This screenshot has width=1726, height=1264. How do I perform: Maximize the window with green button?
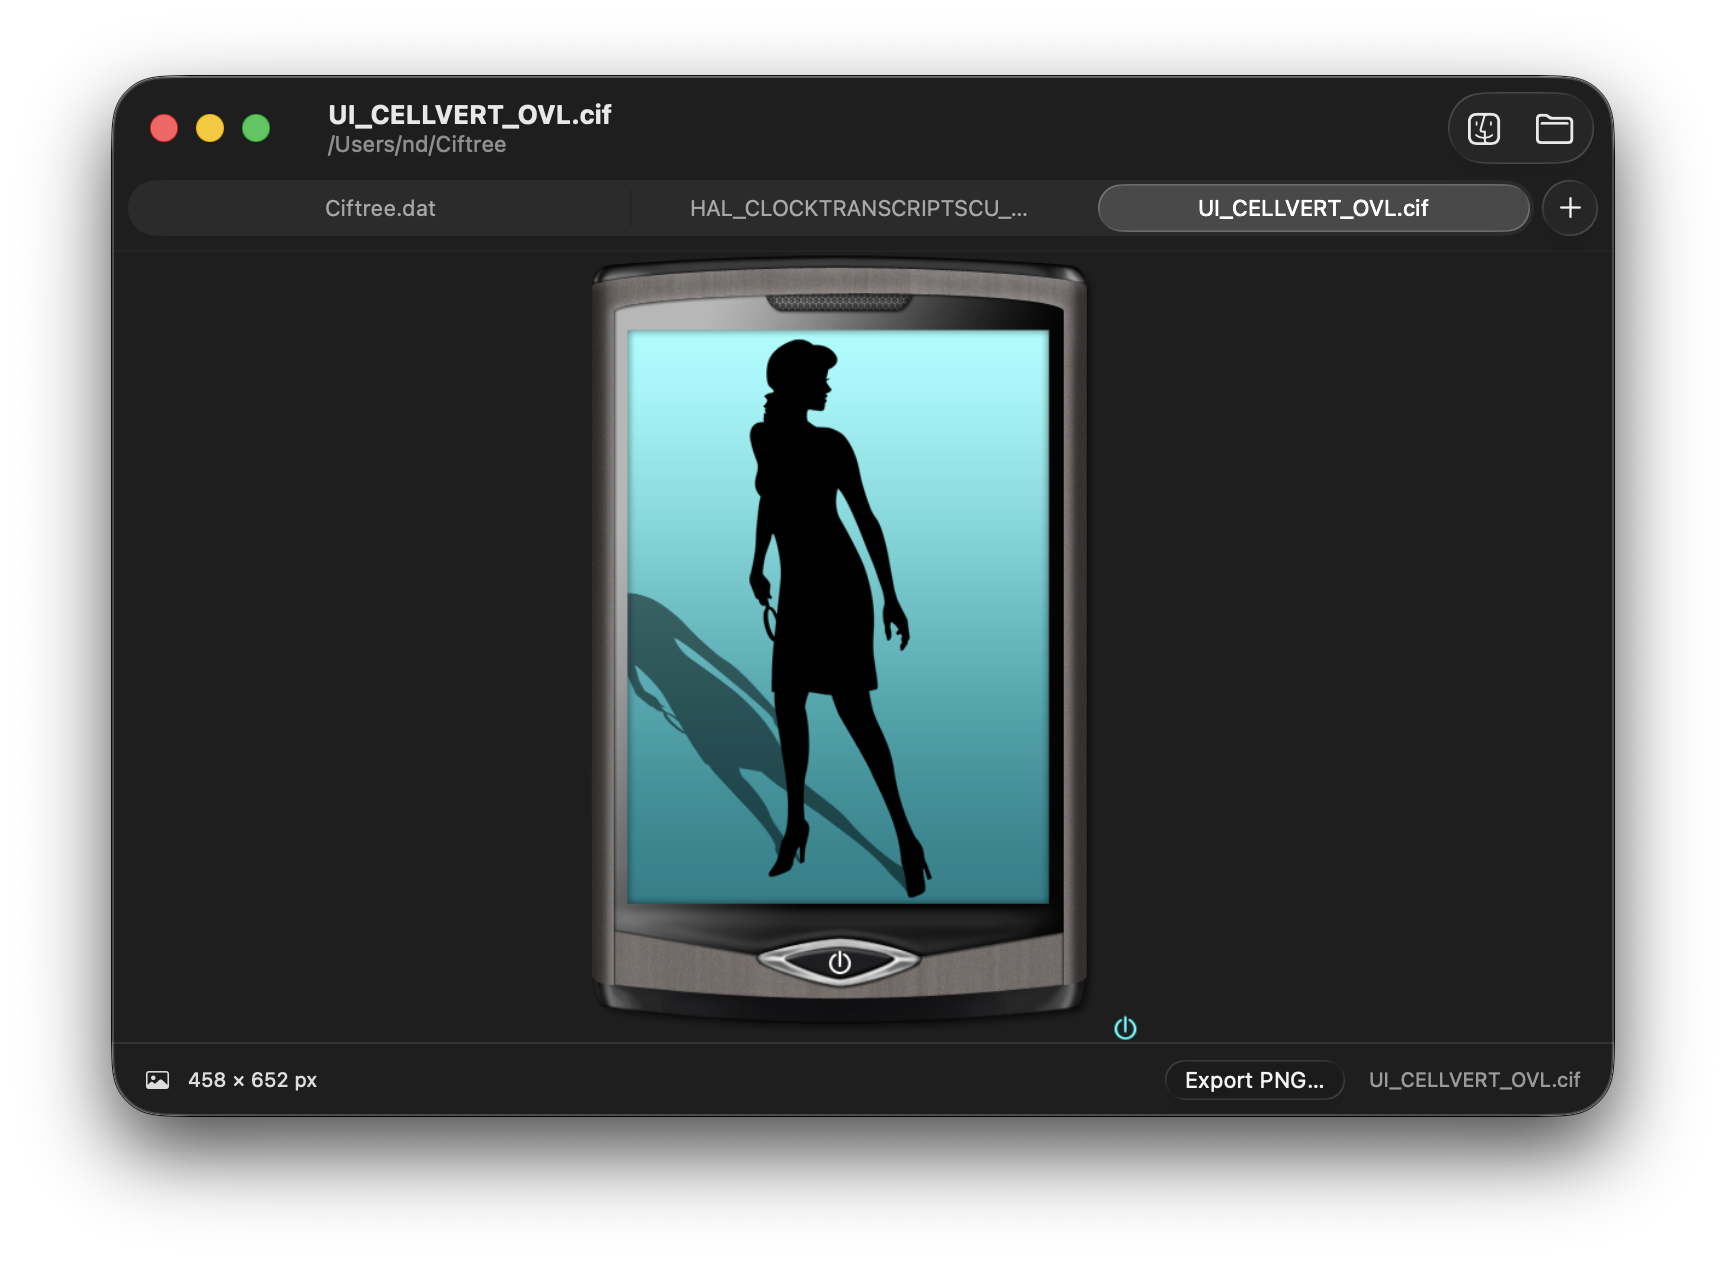(x=256, y=128)
